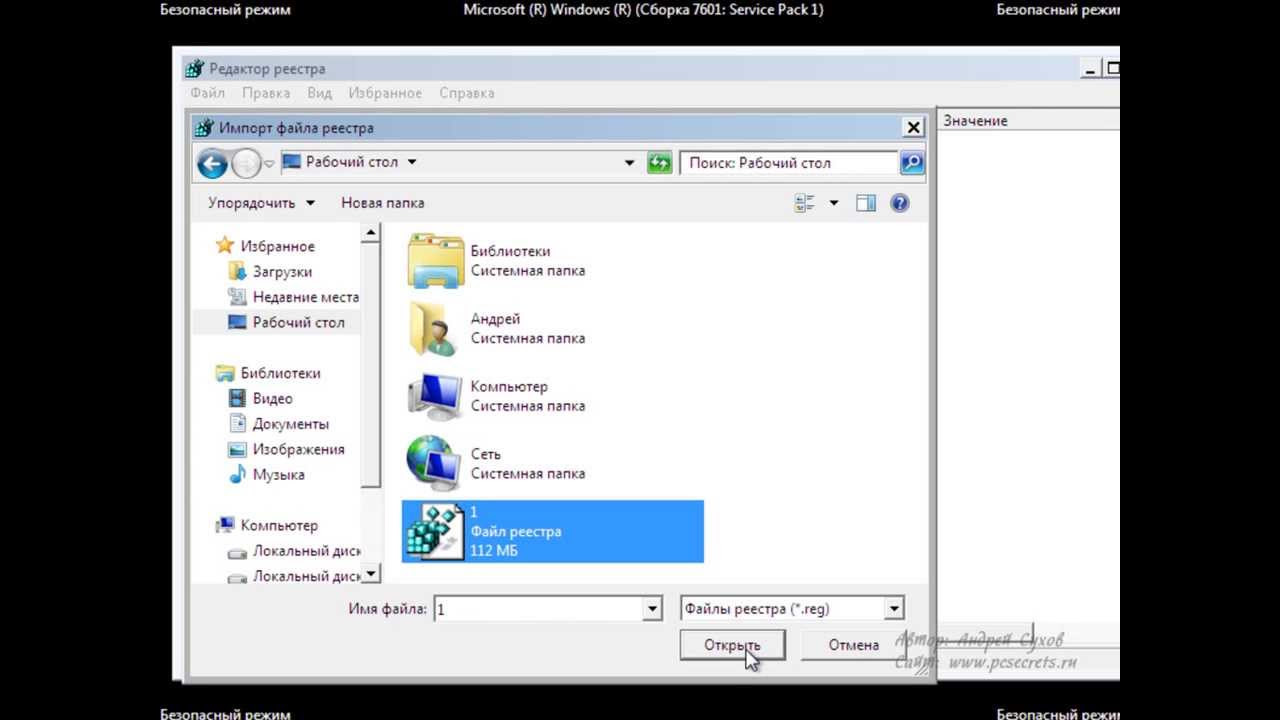The image size is (1280, 720).
Task: Select the Видео library
Action: (x=272, y=398)
